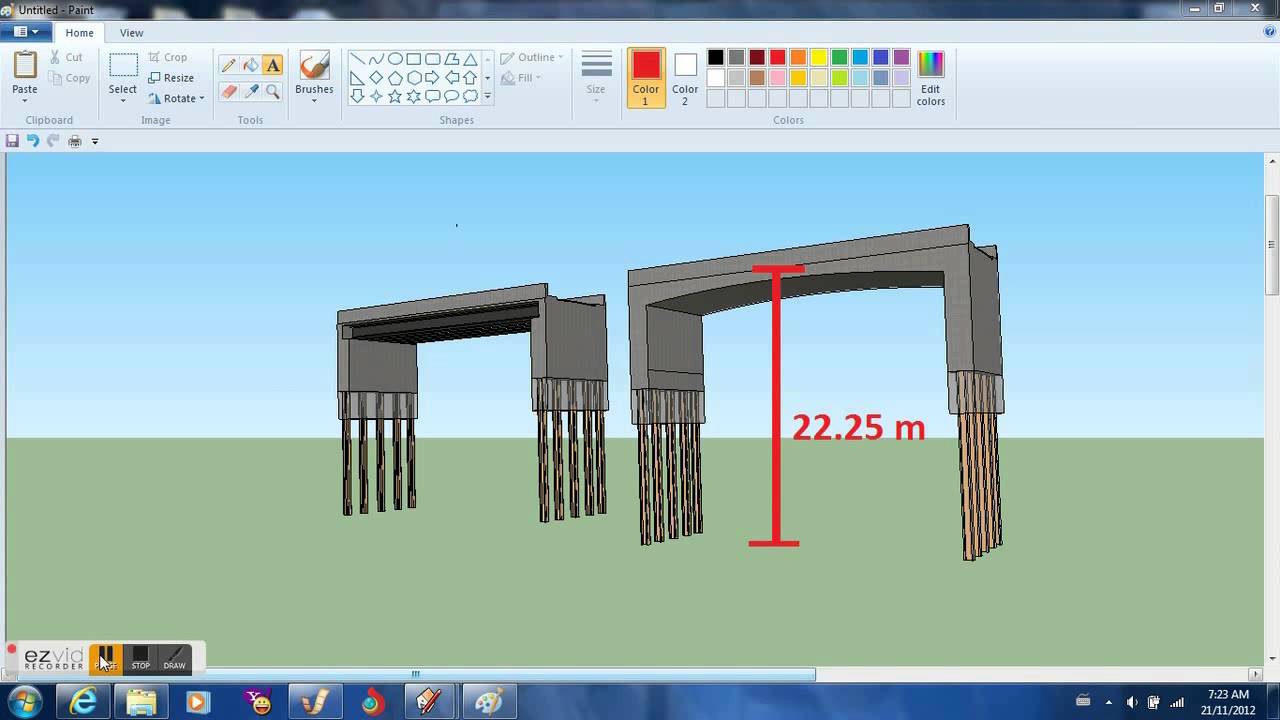This screenshot has height=720, width=1280.
Task: Switch to the View ribbon tab
Action: 131,32
